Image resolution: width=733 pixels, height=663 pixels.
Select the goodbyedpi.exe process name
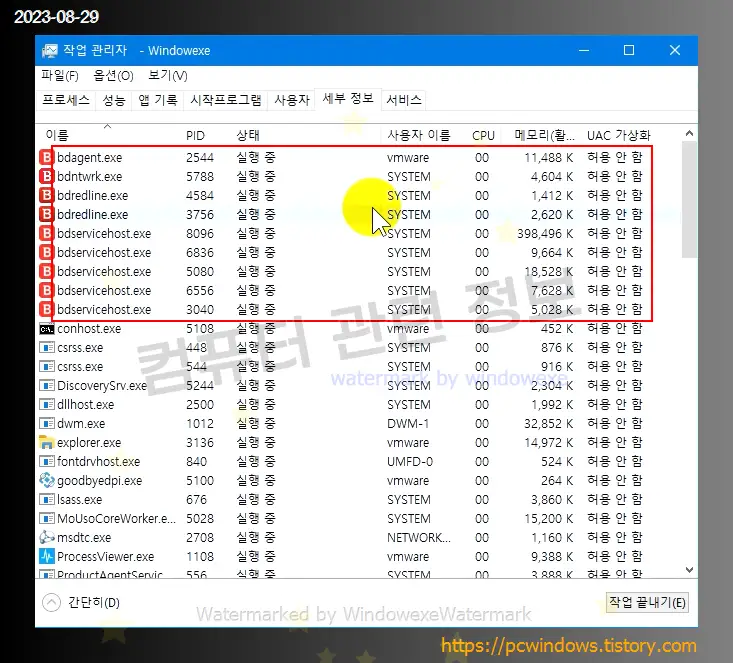[99, 480]
